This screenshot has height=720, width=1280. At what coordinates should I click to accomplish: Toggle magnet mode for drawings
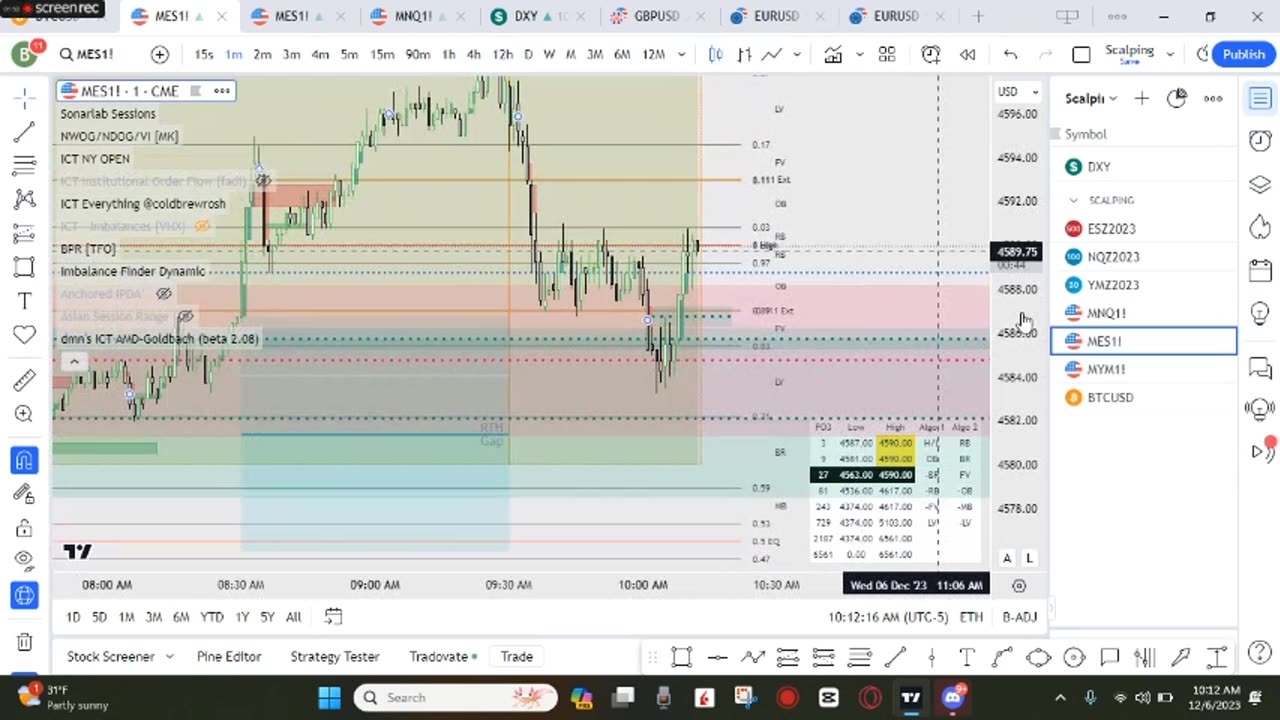coord(25,460)
